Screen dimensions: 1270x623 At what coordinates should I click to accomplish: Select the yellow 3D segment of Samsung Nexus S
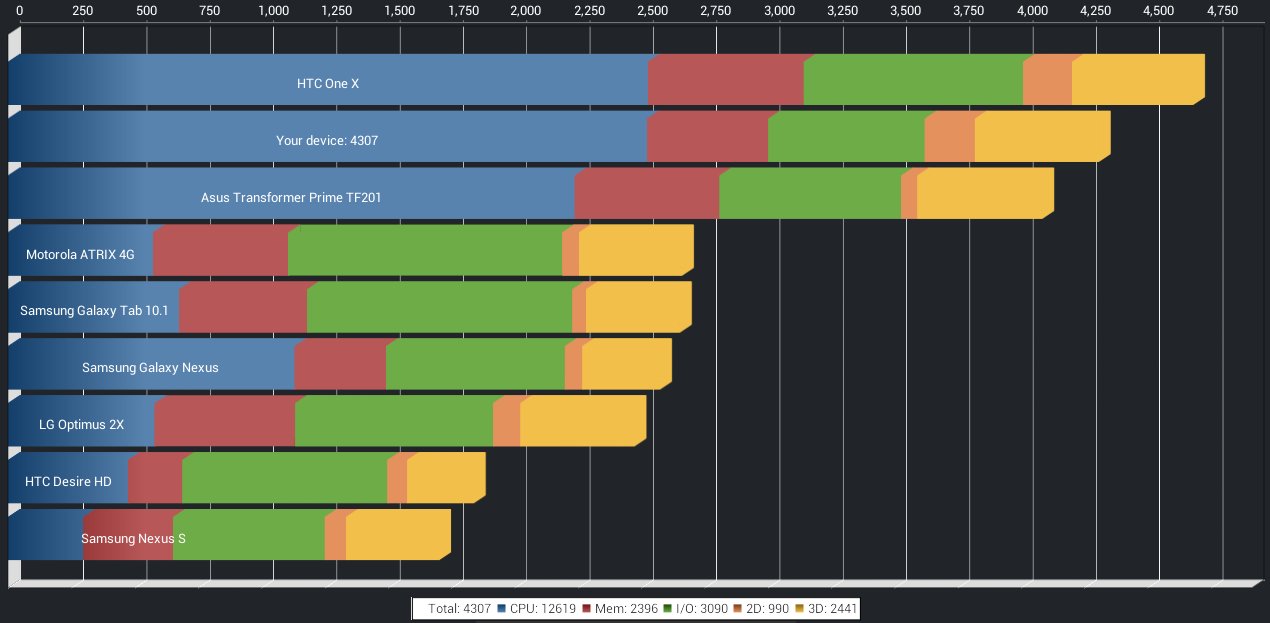(398, 535)
